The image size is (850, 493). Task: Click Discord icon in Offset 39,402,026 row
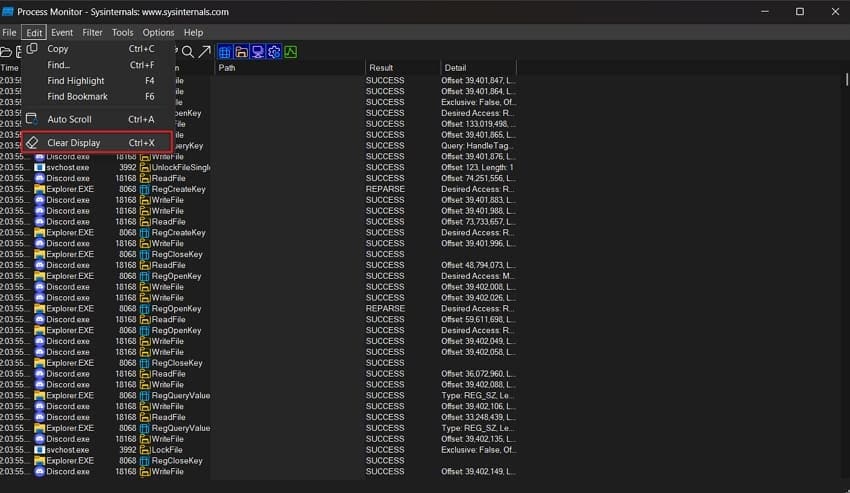coord(40,298)
